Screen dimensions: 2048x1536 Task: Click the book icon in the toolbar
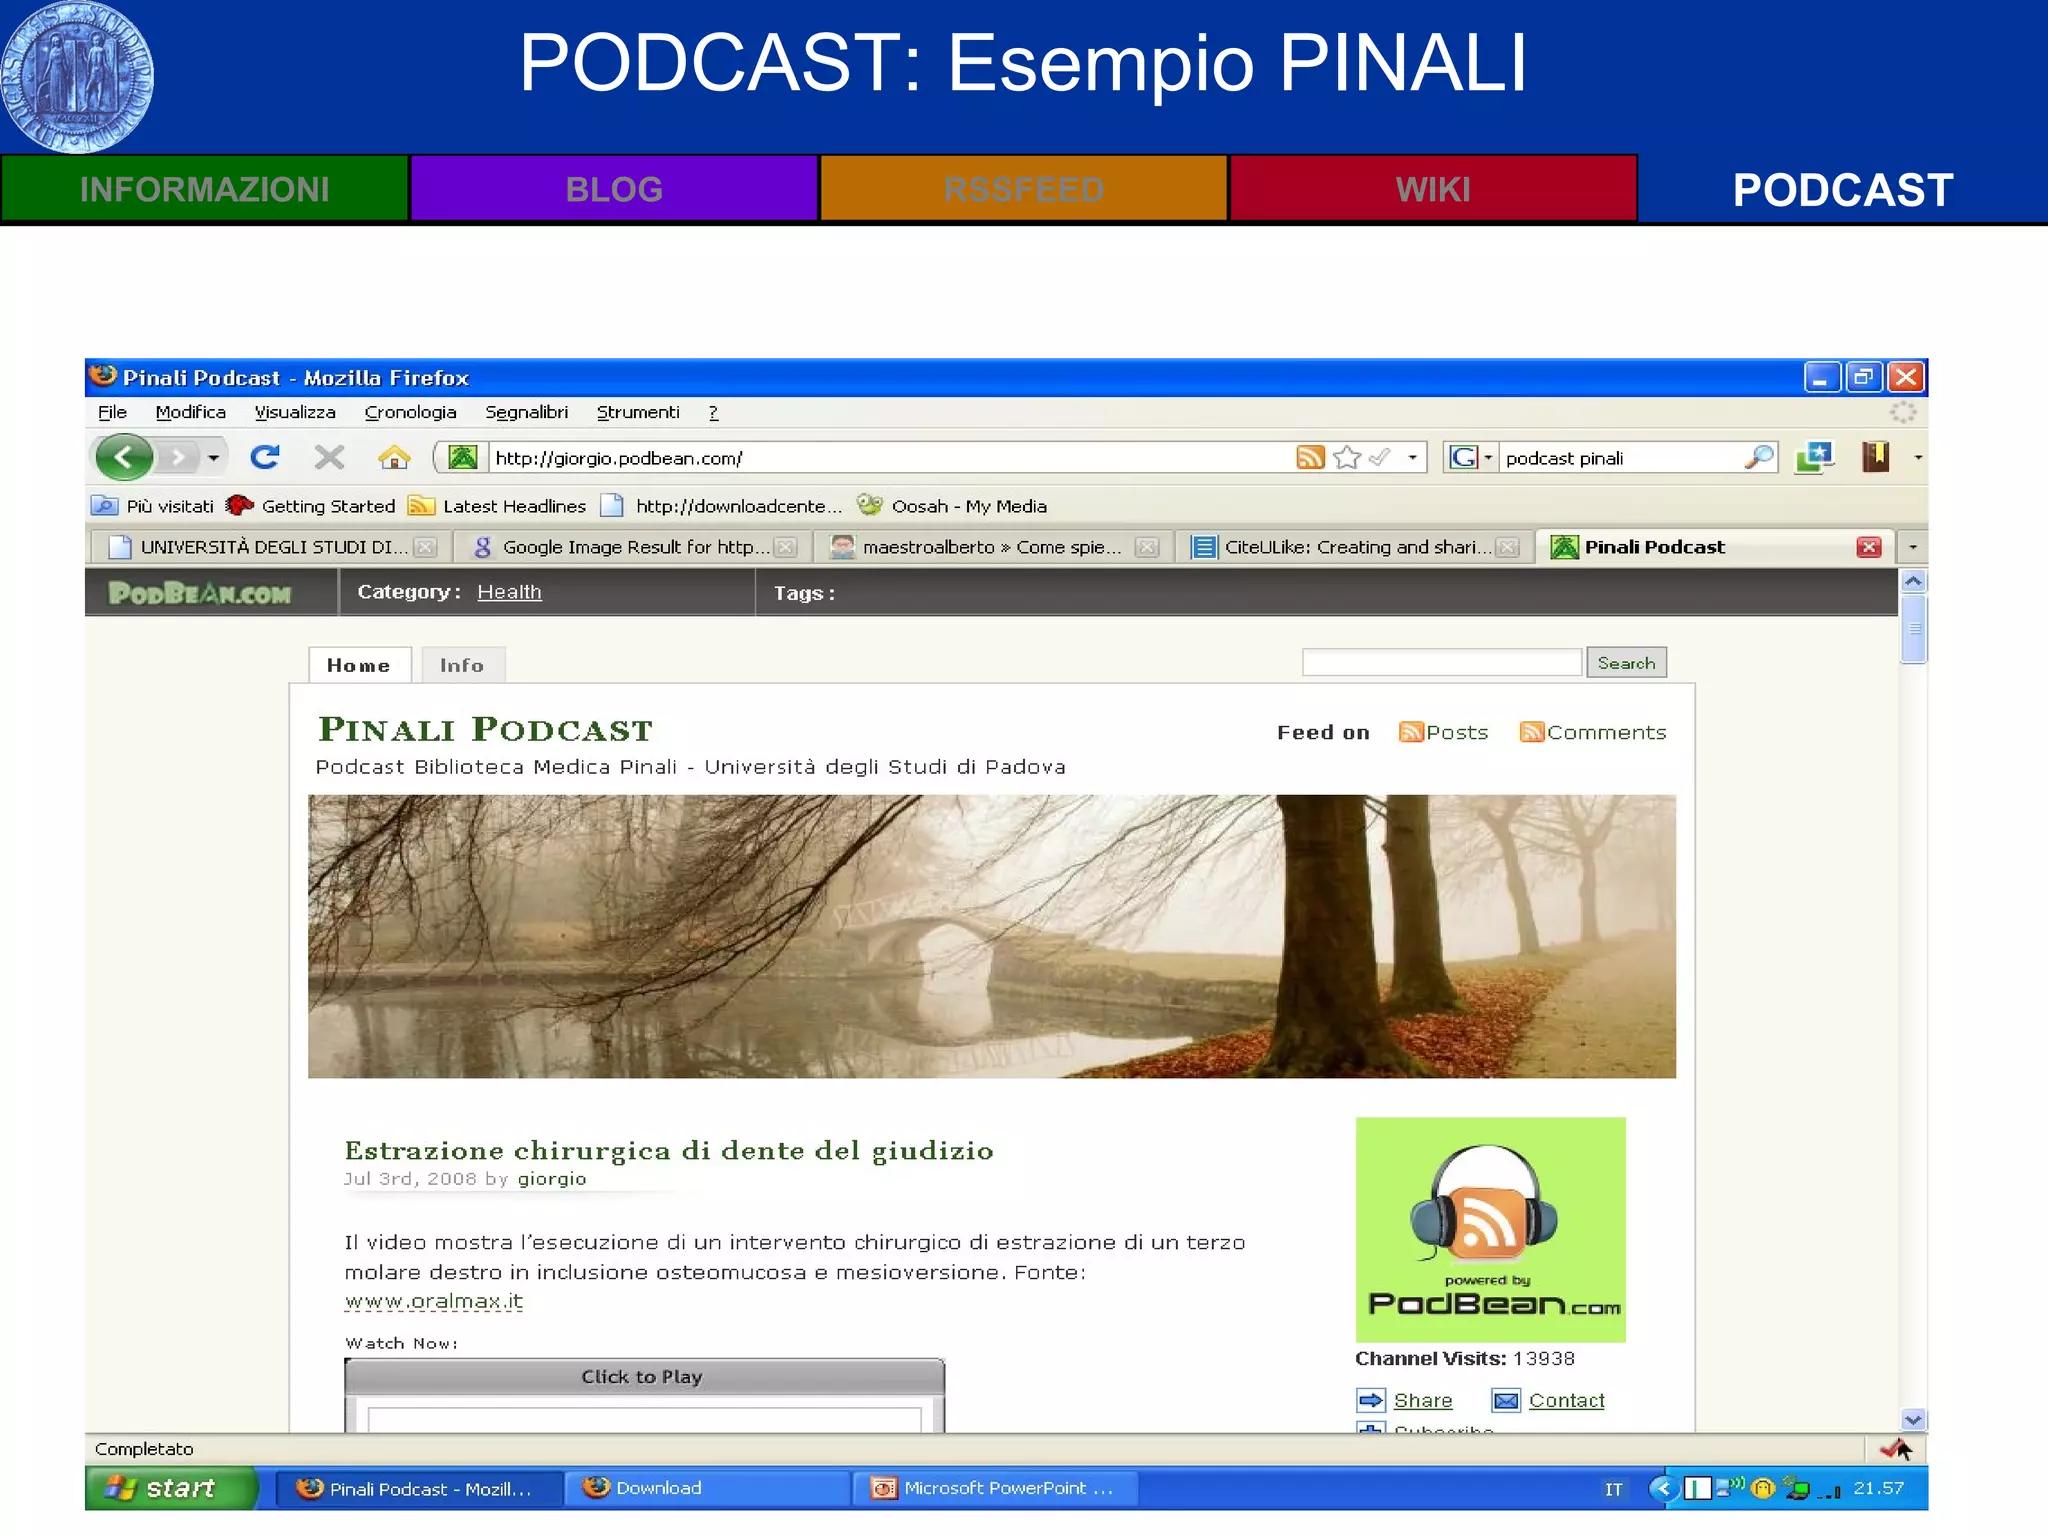point(1875,458)
